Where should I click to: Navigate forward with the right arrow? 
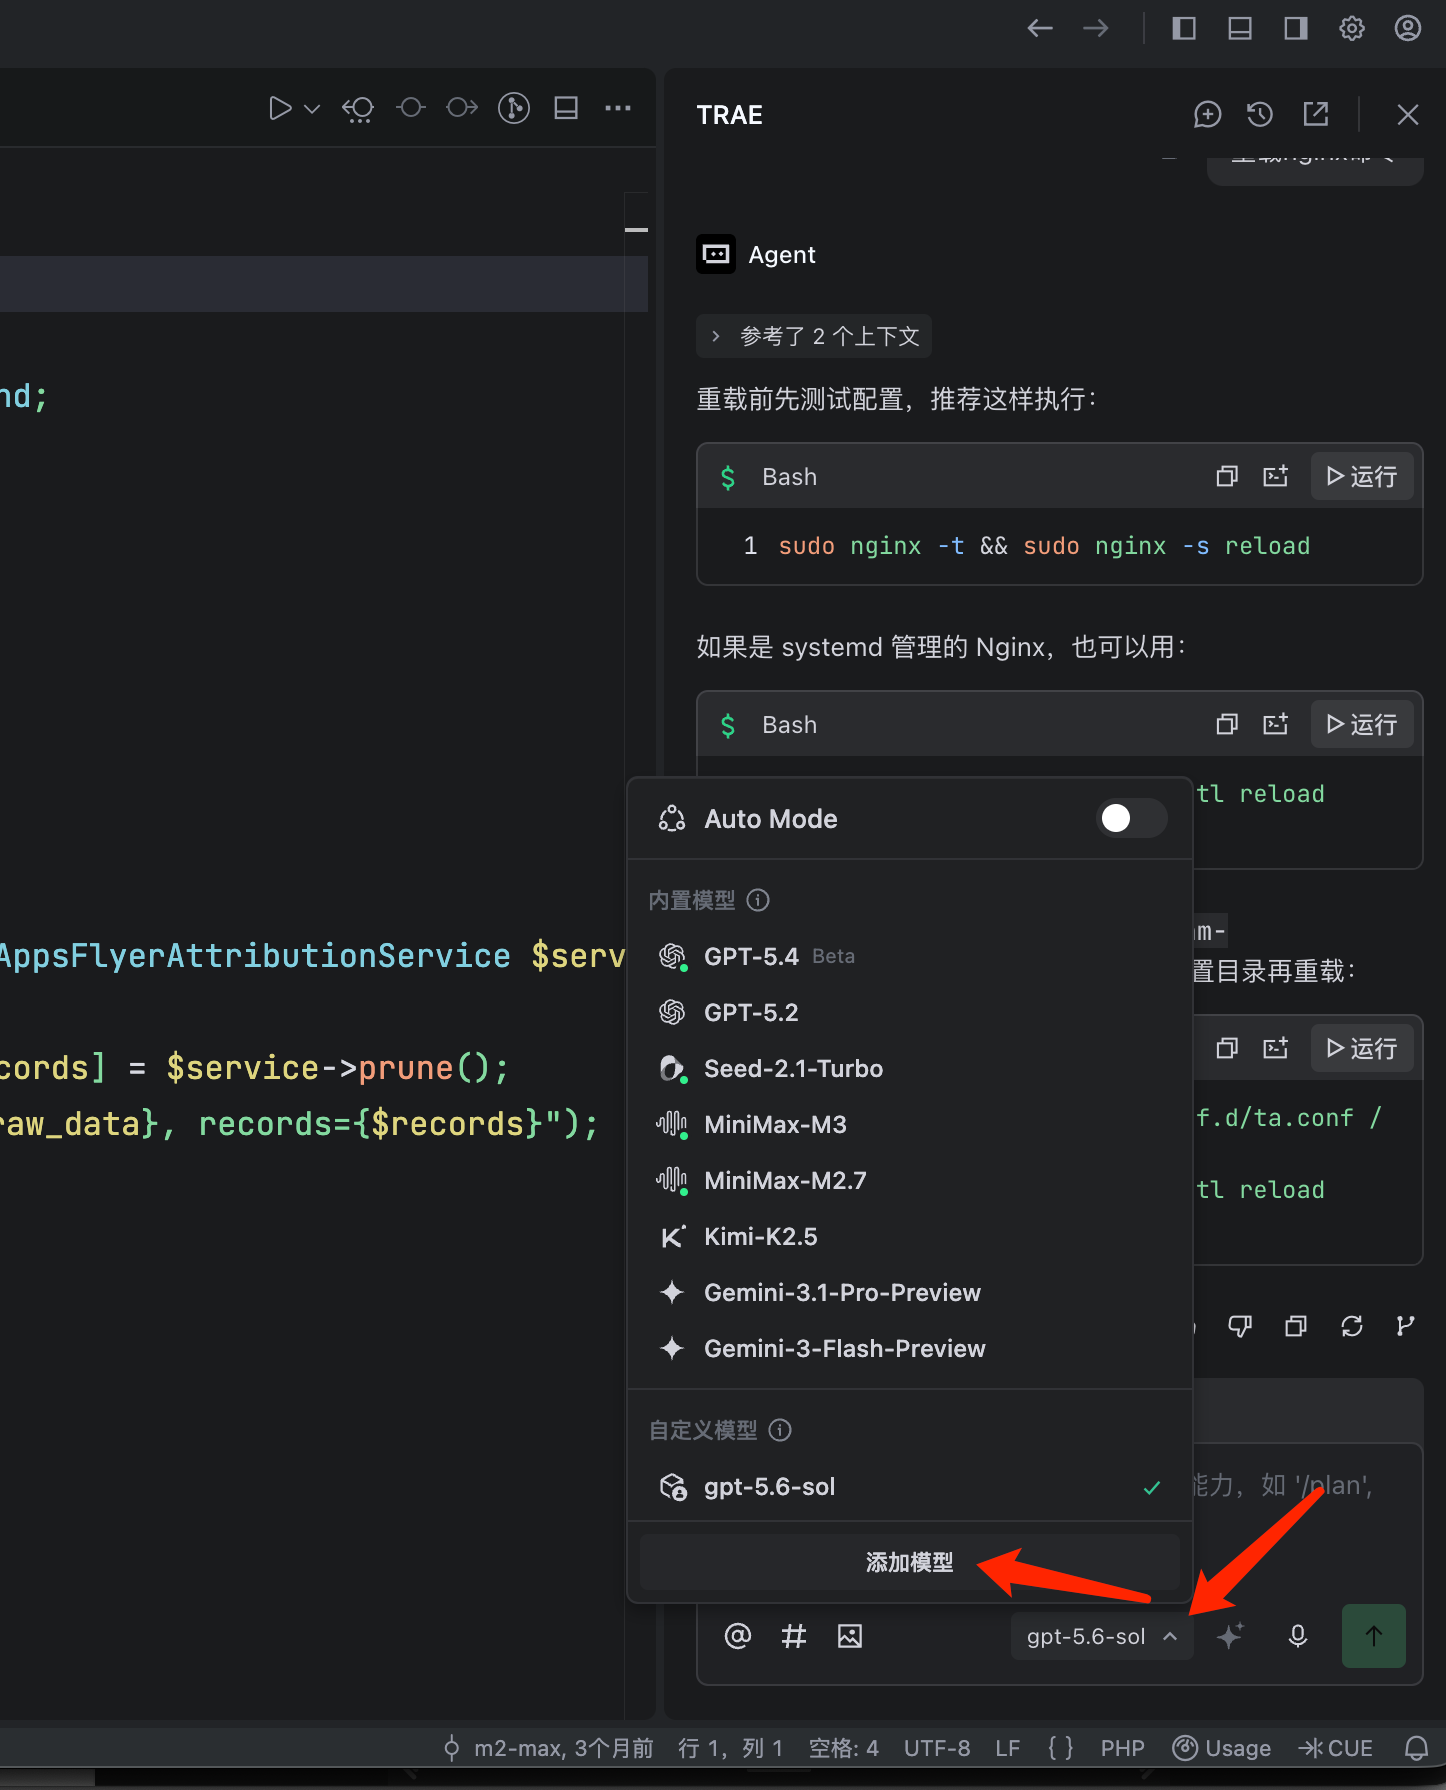1096,28
